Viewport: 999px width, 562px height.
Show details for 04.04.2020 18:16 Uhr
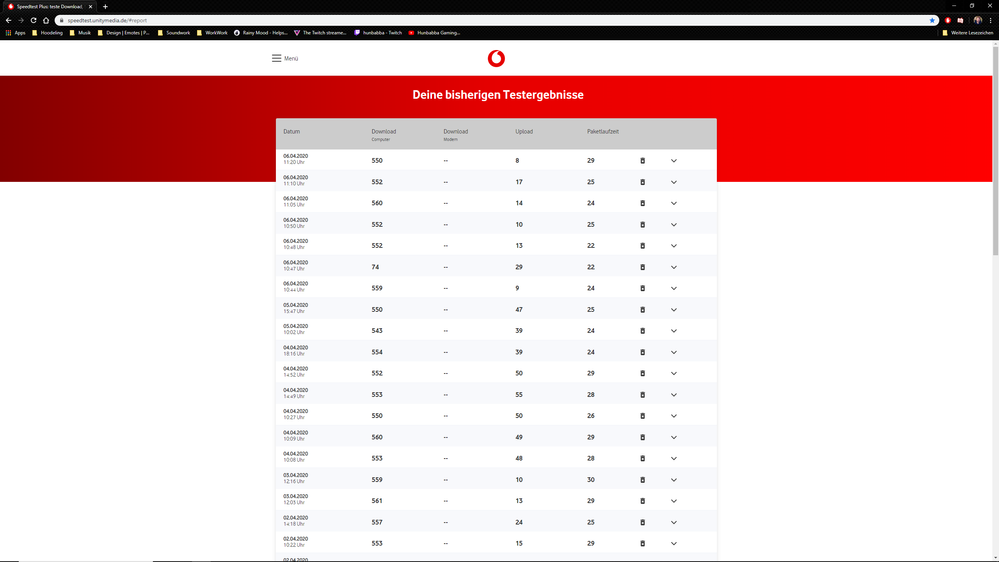673,352
